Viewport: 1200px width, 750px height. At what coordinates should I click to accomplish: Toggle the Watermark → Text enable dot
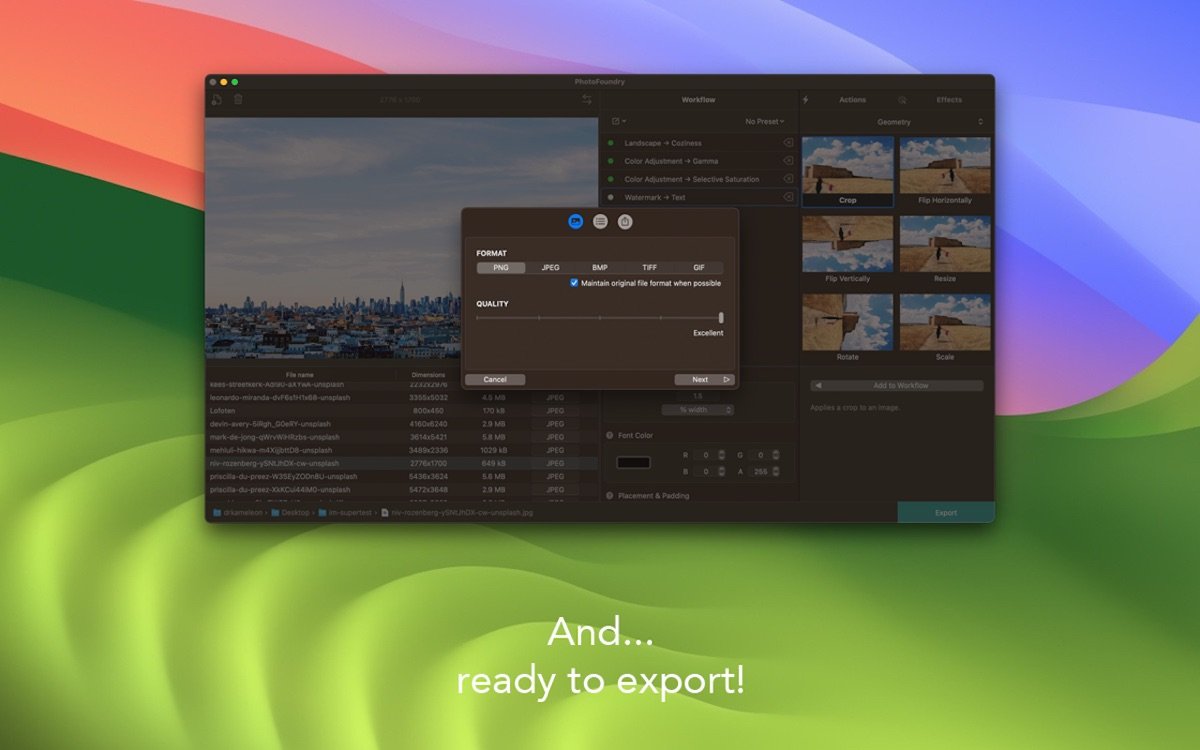pyautogui.click(x=611, y=197)
